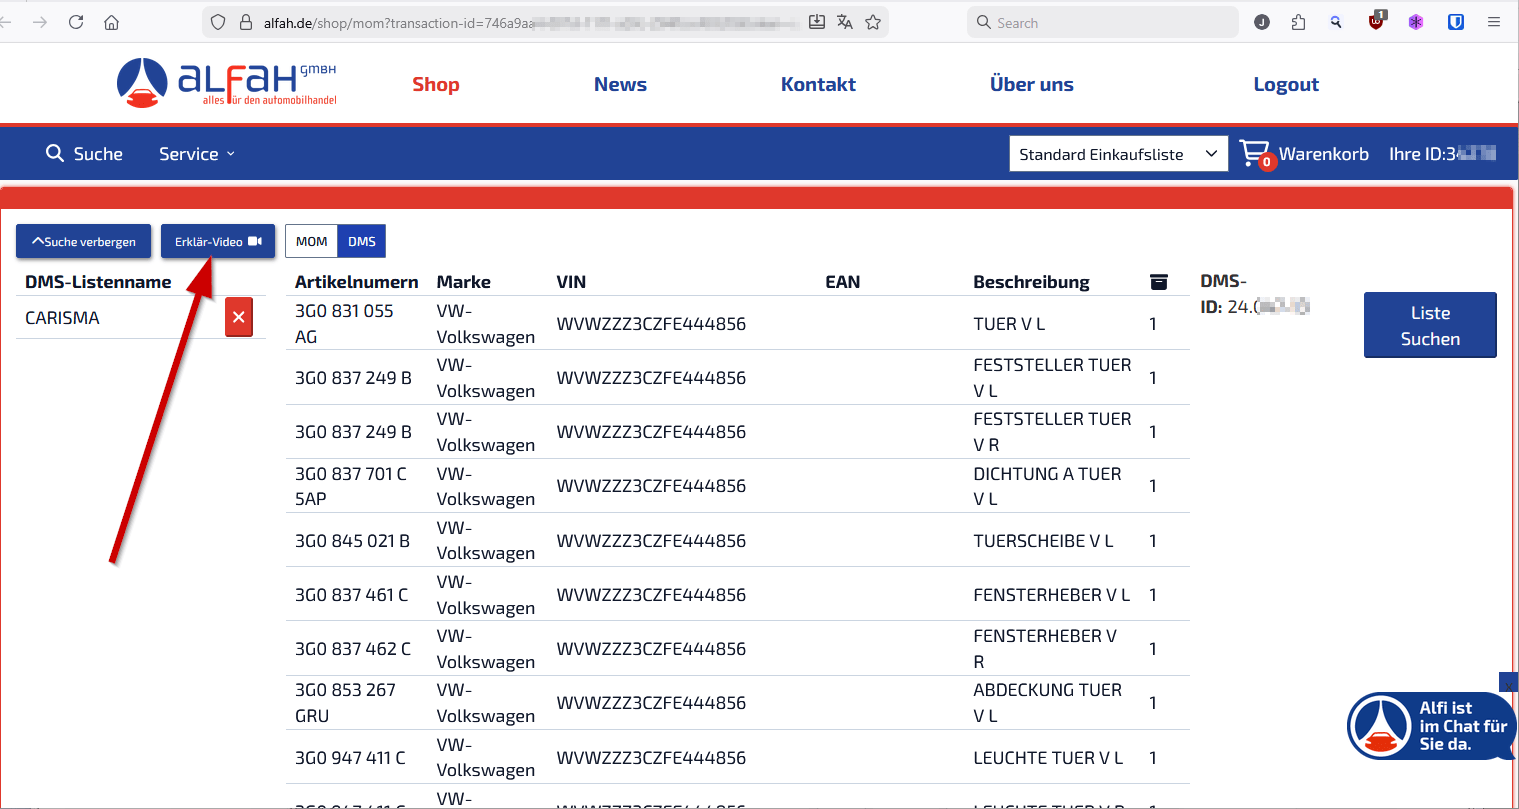Expand the Service menu
The width and height of the screenshot is (1519, 809).
click(x=197, y=154)
